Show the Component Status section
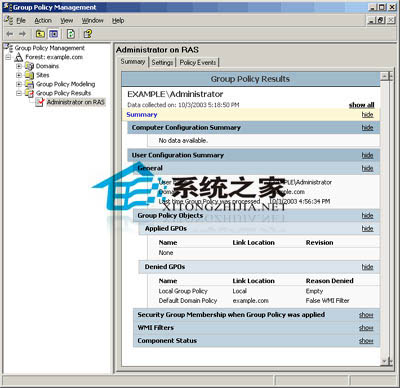The image size is (400, 388). click(366, 341)
